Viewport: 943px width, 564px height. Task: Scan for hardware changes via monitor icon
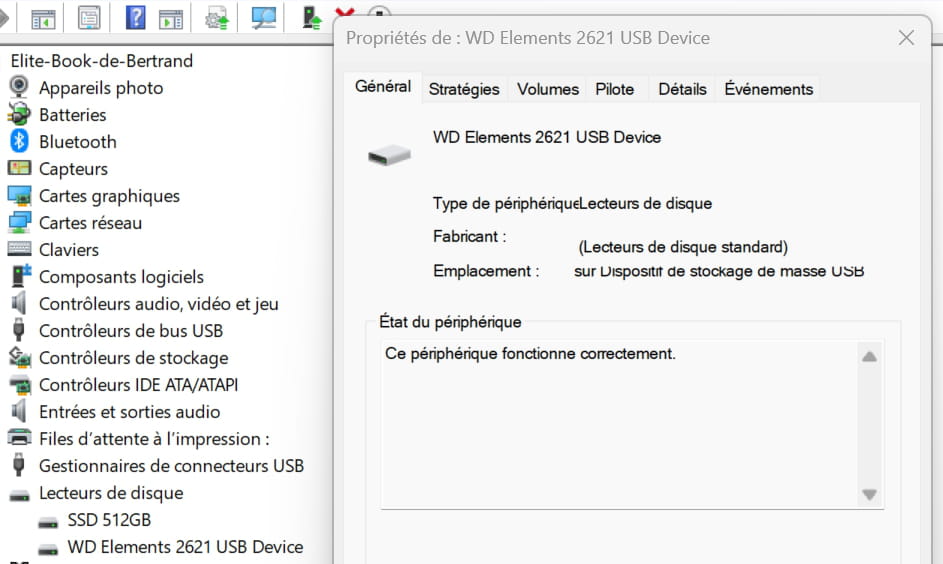[264, 18]
